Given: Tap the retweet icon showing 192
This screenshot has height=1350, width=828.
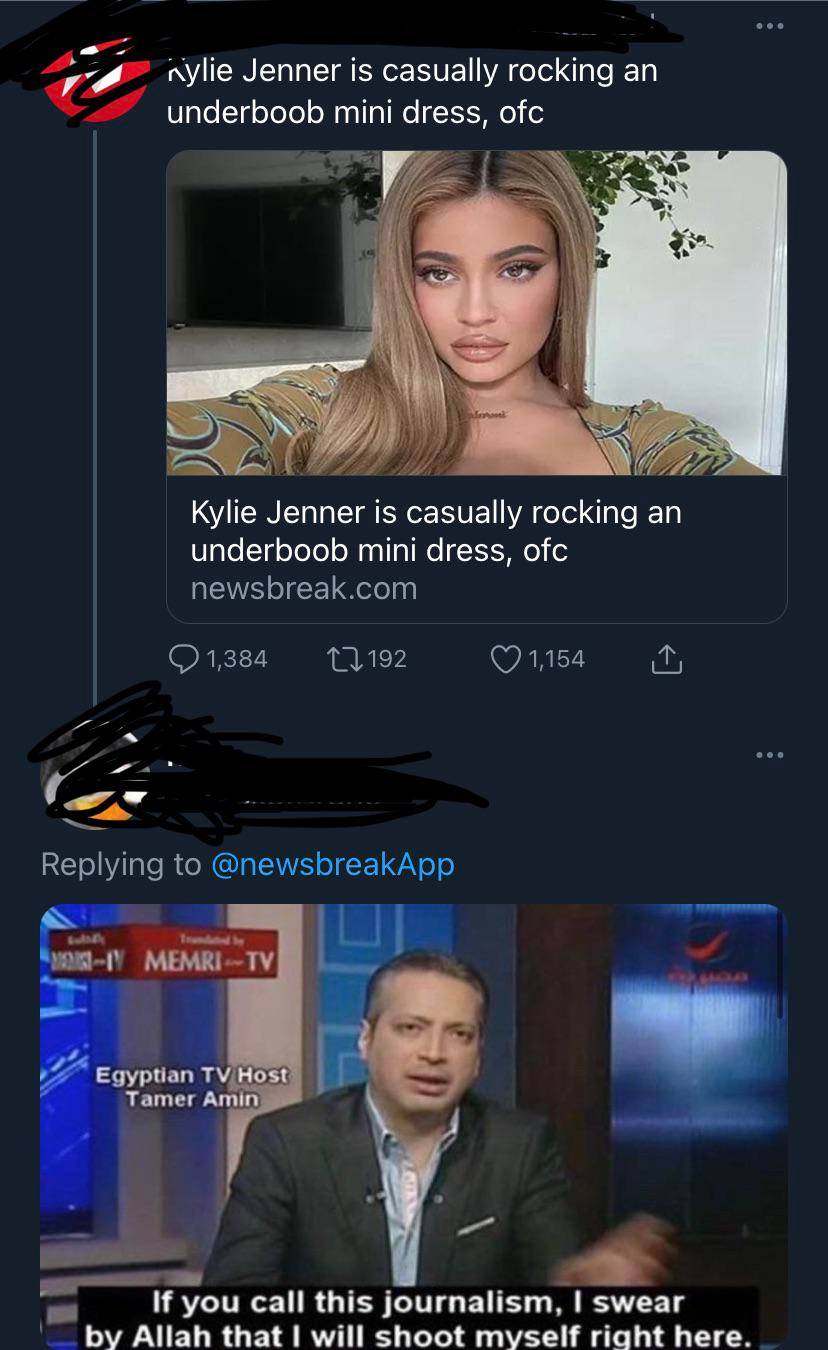Looking at the screenshot, I should pos(340,658).
